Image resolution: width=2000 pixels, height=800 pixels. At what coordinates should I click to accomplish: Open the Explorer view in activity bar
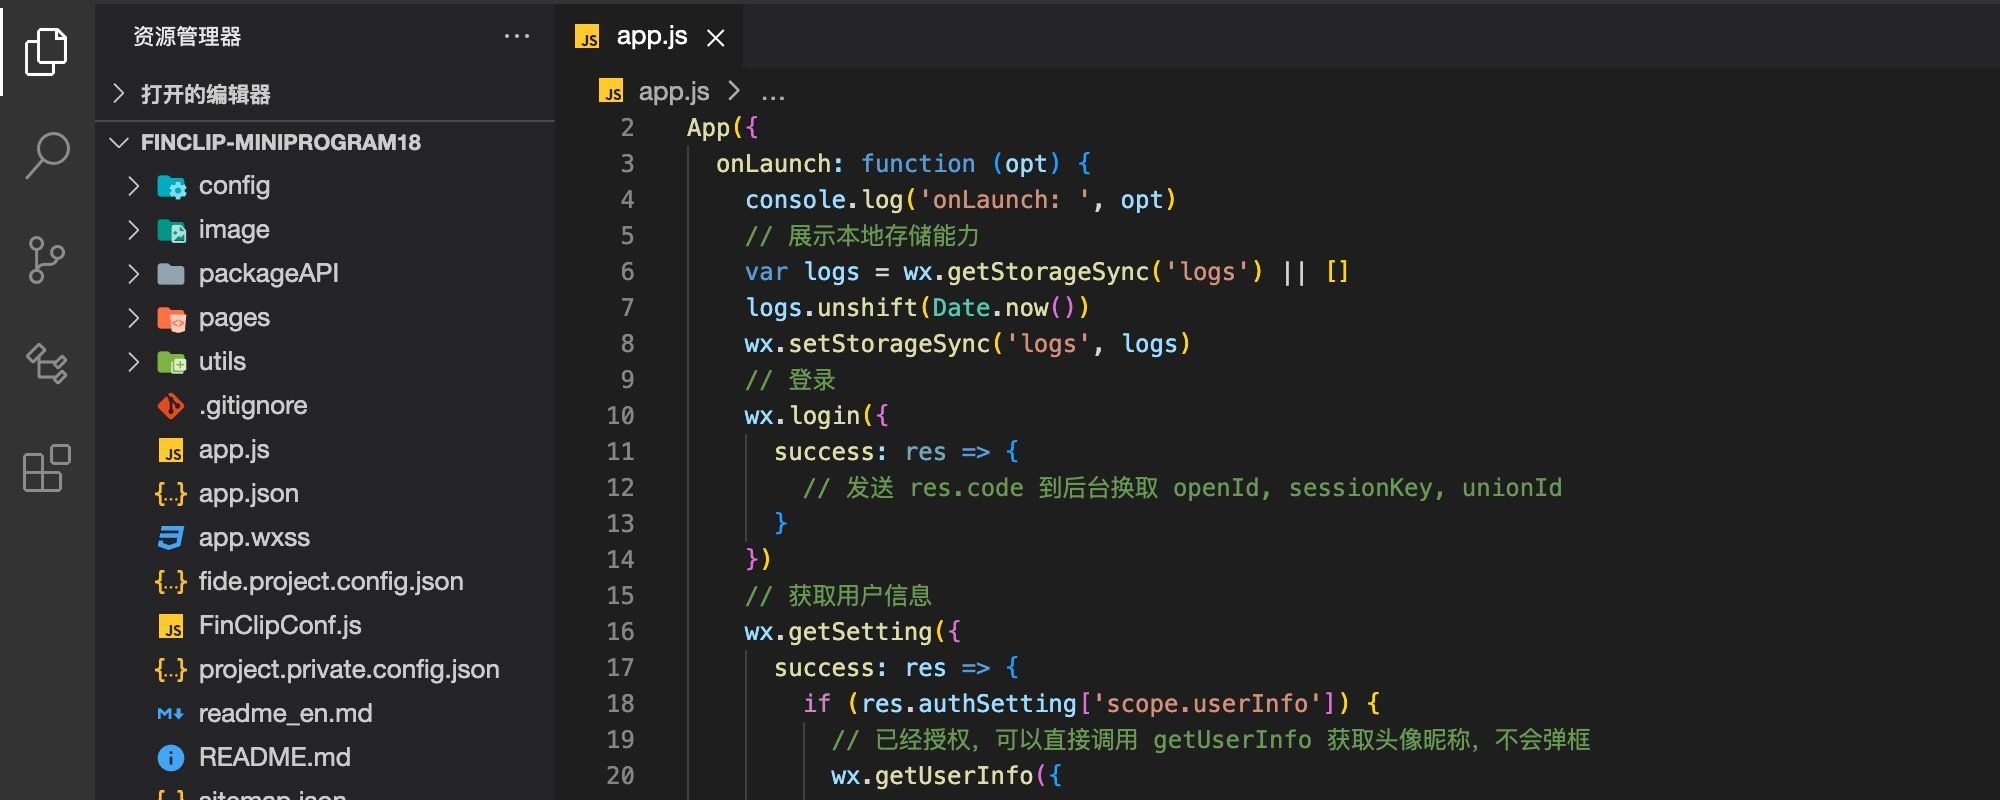[46, 51]
